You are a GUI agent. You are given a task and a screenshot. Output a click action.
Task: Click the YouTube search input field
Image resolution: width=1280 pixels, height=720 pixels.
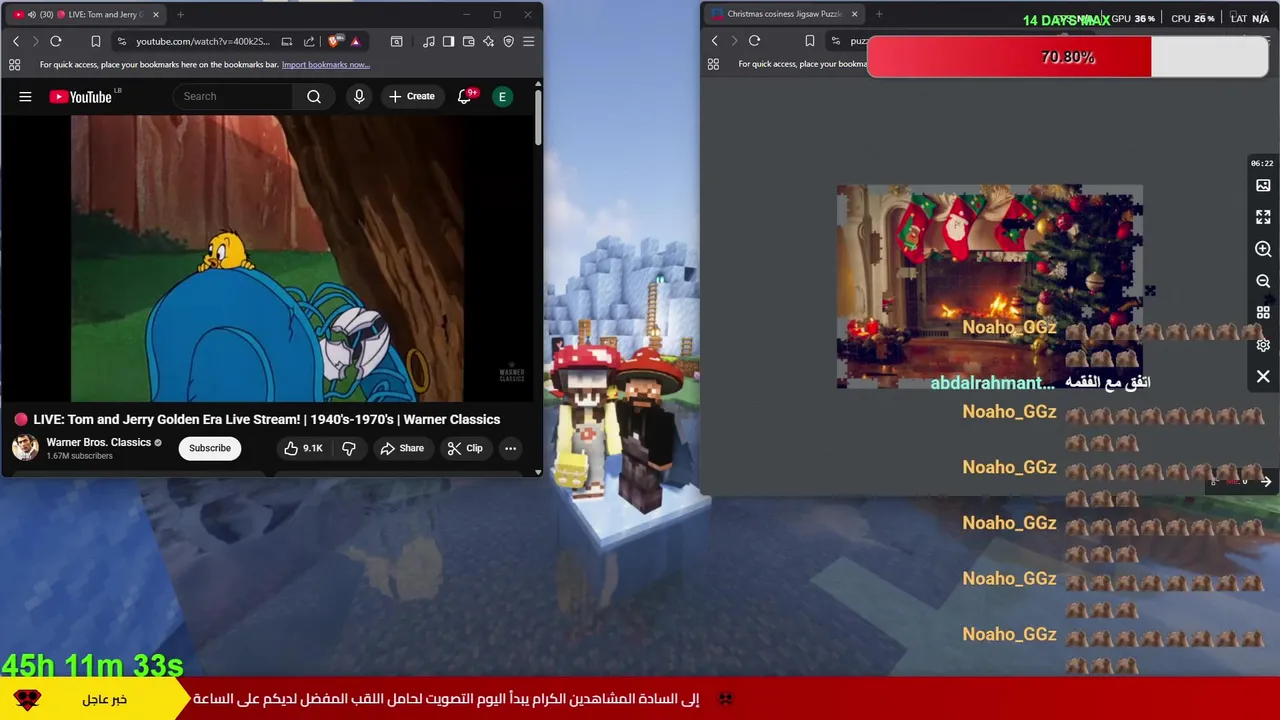click(x=234, y=97)
